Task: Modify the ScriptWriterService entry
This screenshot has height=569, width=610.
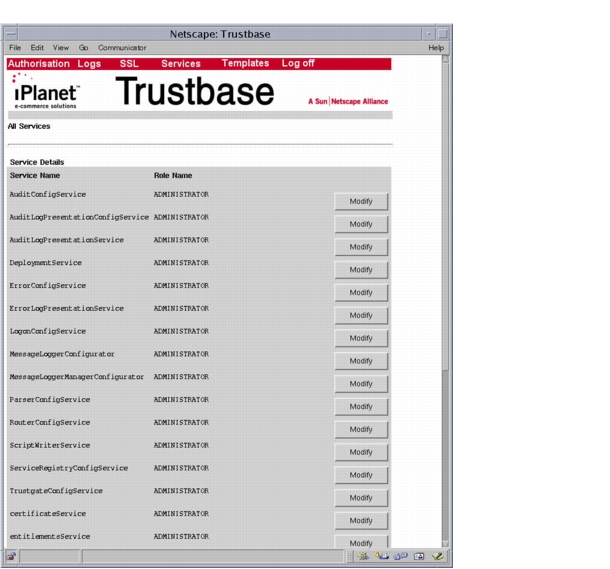Action: 361,452
